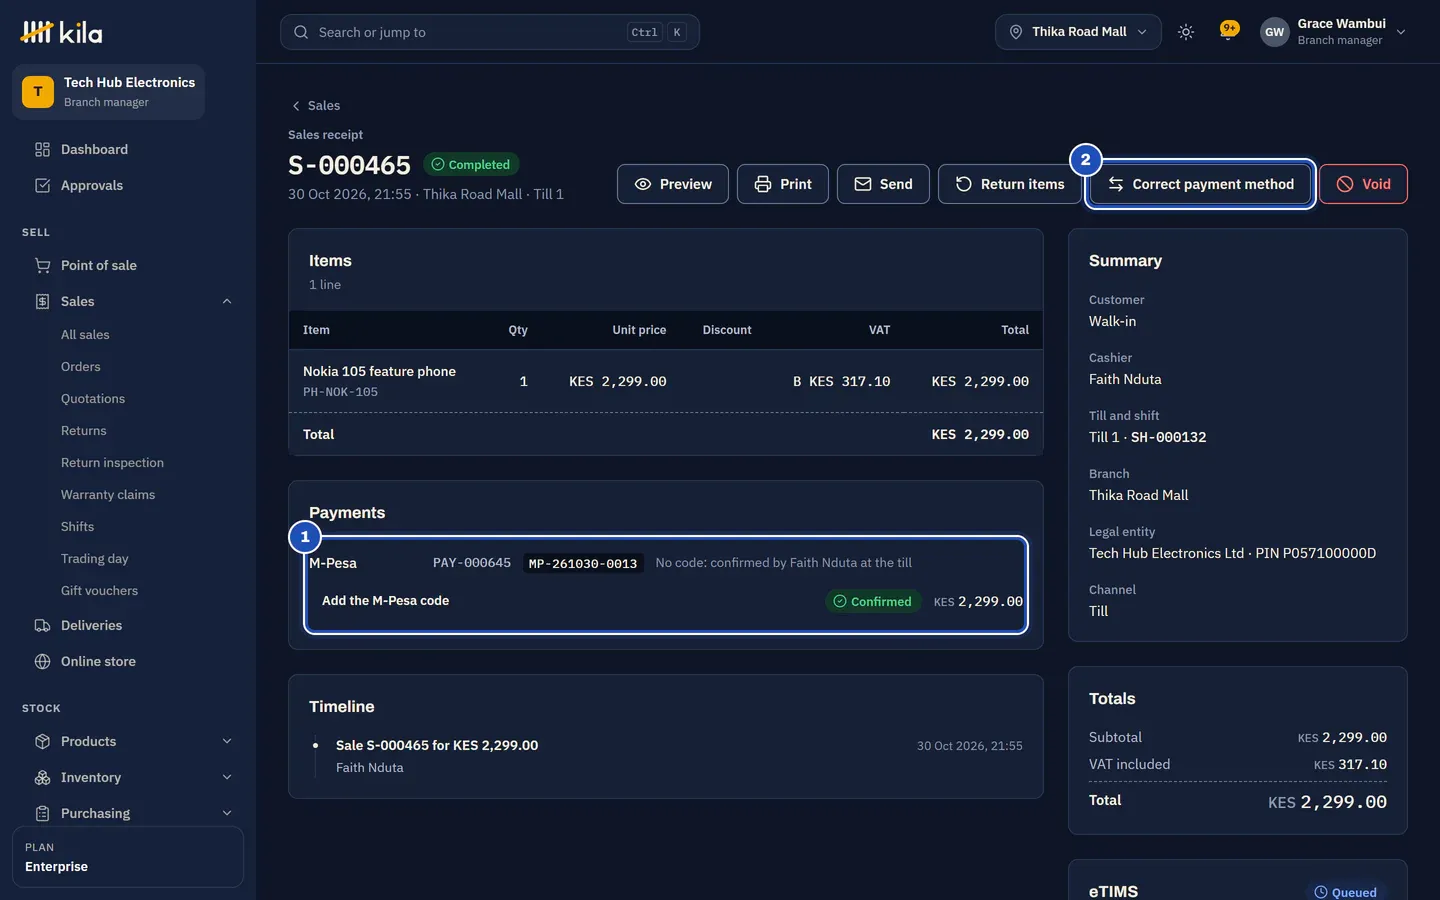The width and height of the screenshot is (1440, 900).
Task: Open the Thika Road Mall branch dropdown
Action: click(x=1078, y=32)
